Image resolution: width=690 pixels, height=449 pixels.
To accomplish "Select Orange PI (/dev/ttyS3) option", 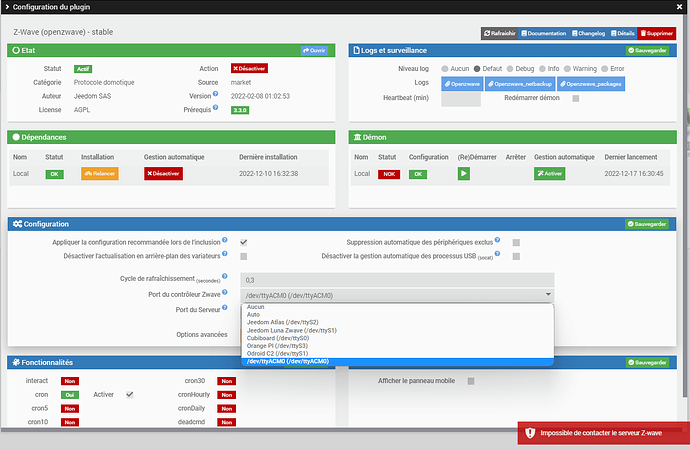I will [397, 346].
